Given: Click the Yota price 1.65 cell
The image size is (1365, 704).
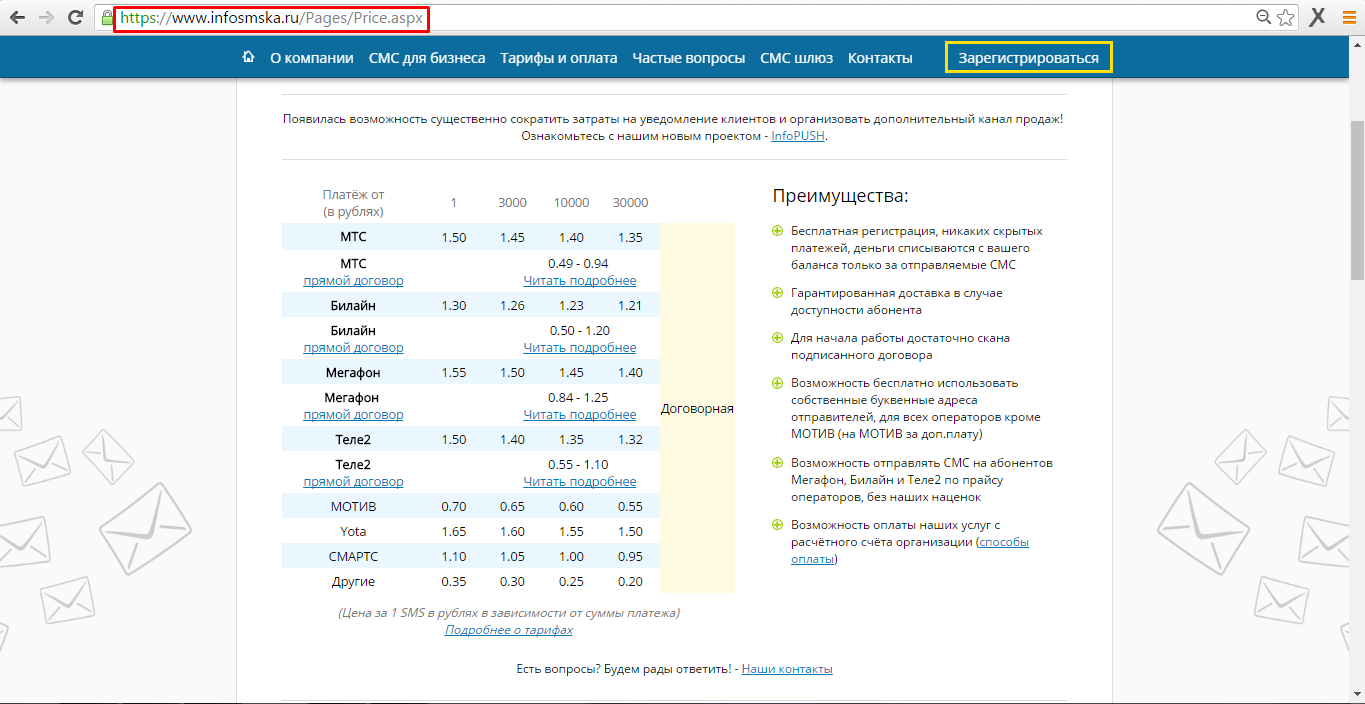Looking at the screenshot, I should pyautogui.click(x=453, y=531).
